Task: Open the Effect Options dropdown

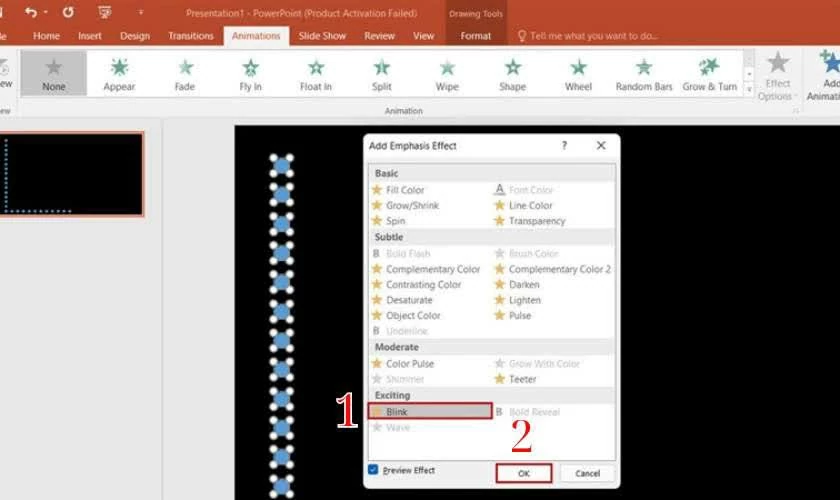Action: [777, 76]
